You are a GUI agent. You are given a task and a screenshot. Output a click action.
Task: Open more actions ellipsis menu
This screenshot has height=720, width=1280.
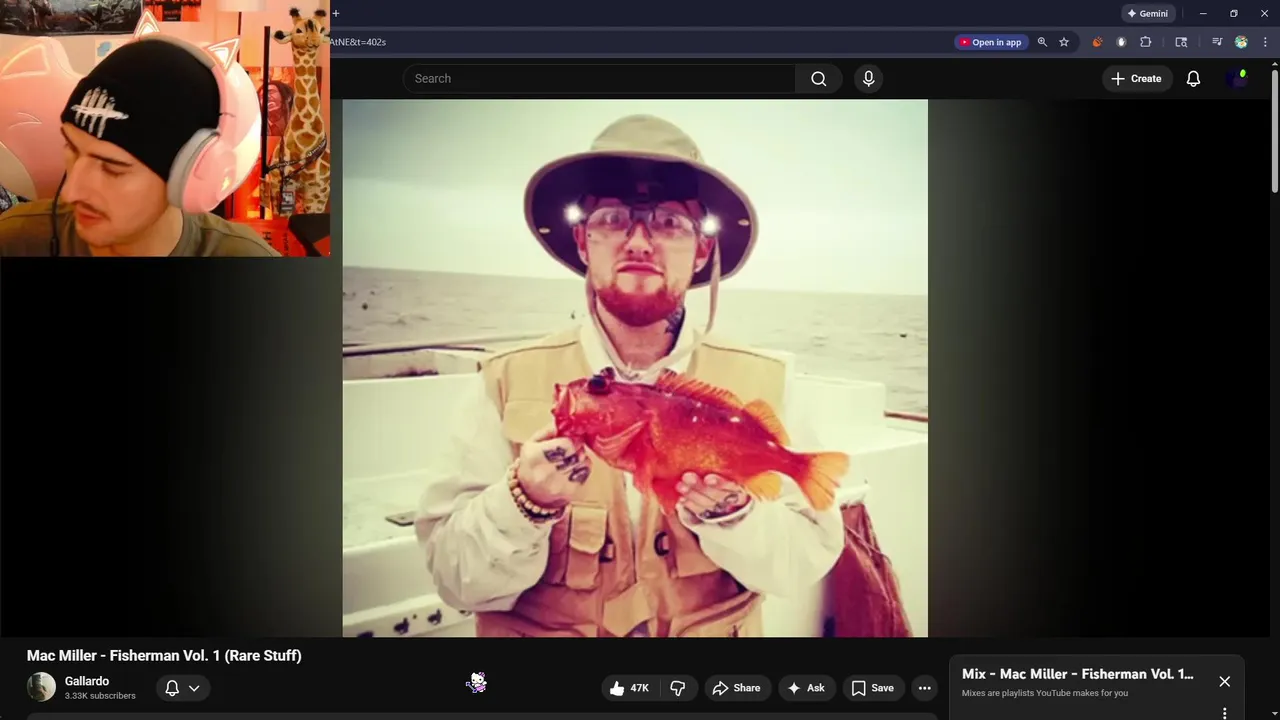click(924, 688)
